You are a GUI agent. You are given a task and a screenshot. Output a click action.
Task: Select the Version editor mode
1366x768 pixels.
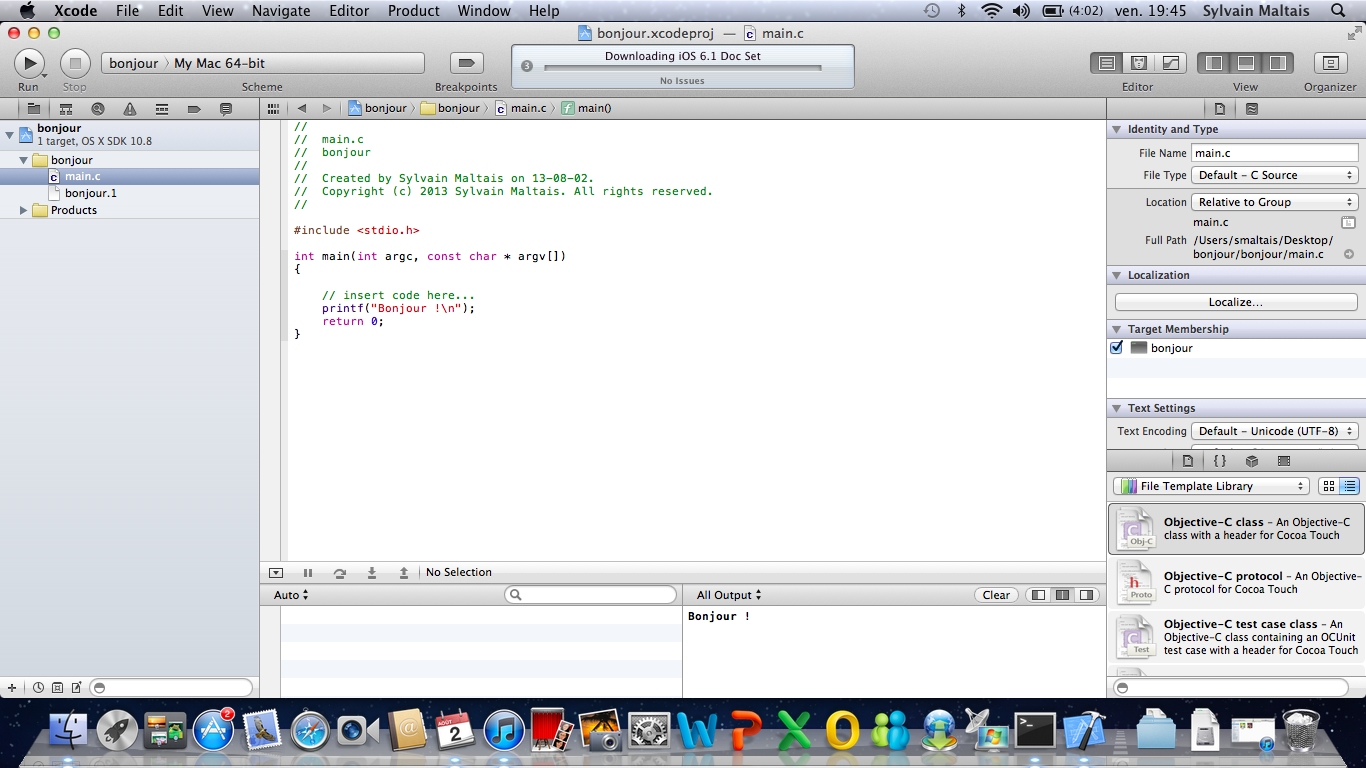1170,64
